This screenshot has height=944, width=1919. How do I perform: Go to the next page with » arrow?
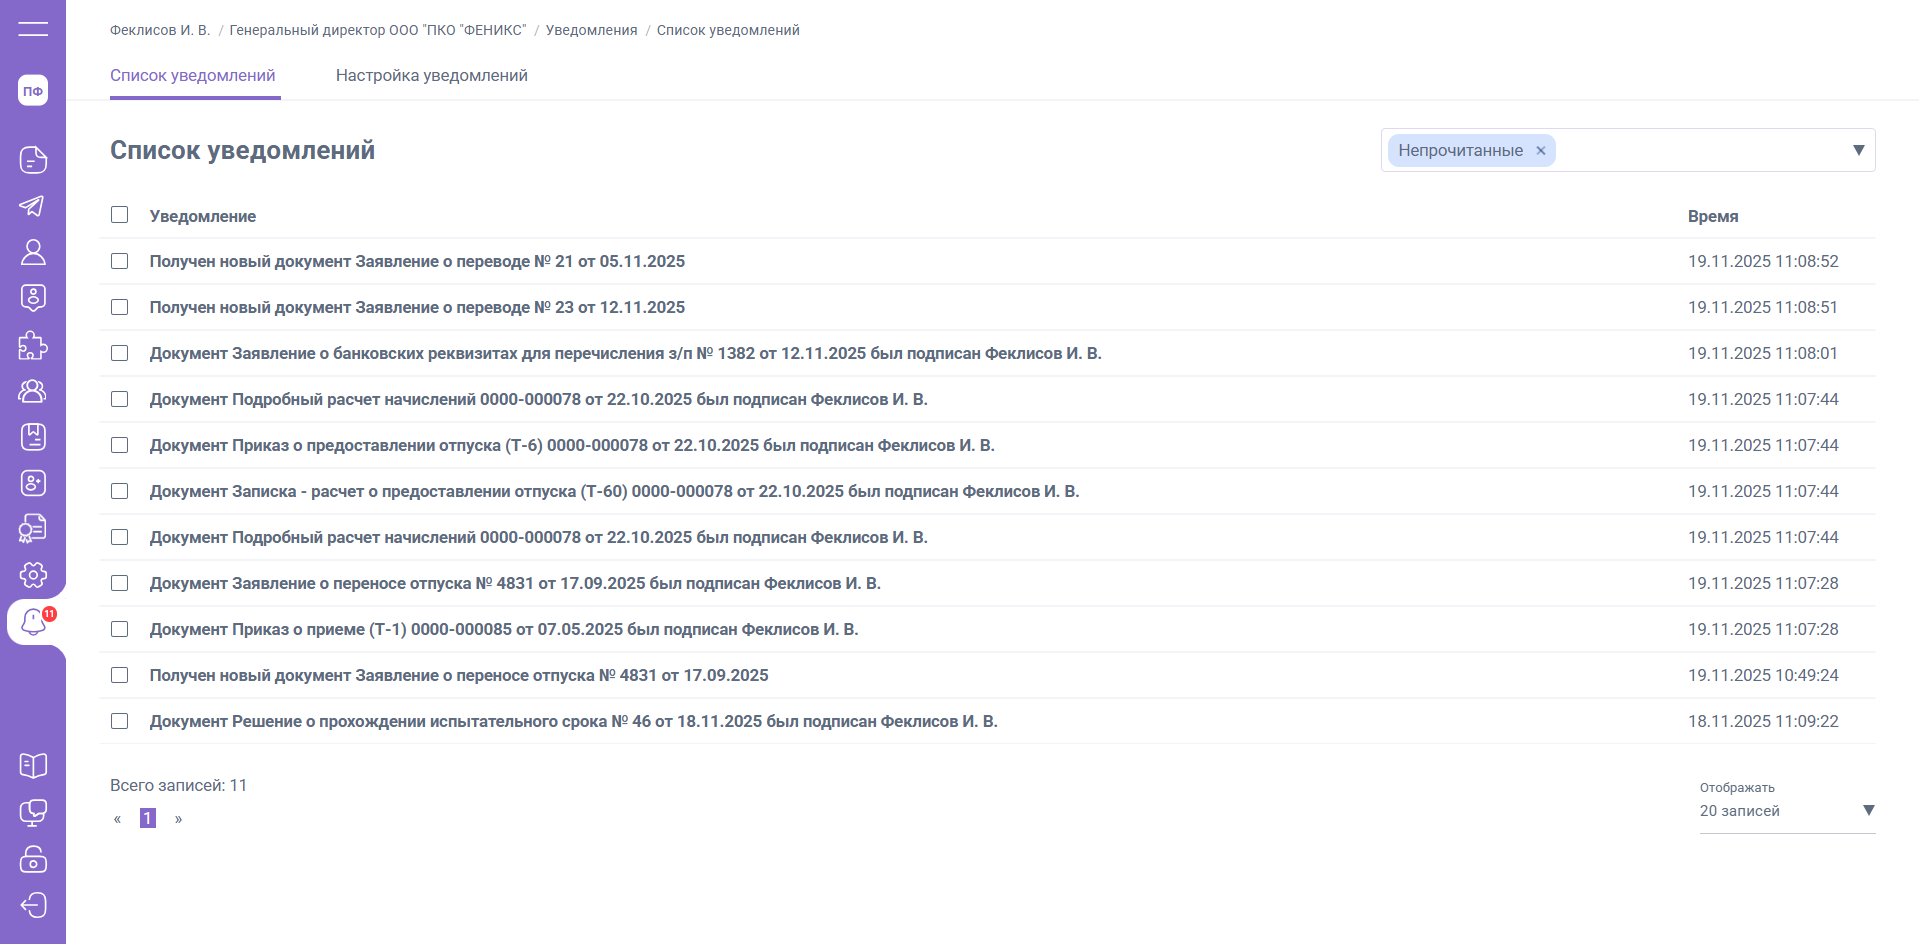[x=178, y=819]
